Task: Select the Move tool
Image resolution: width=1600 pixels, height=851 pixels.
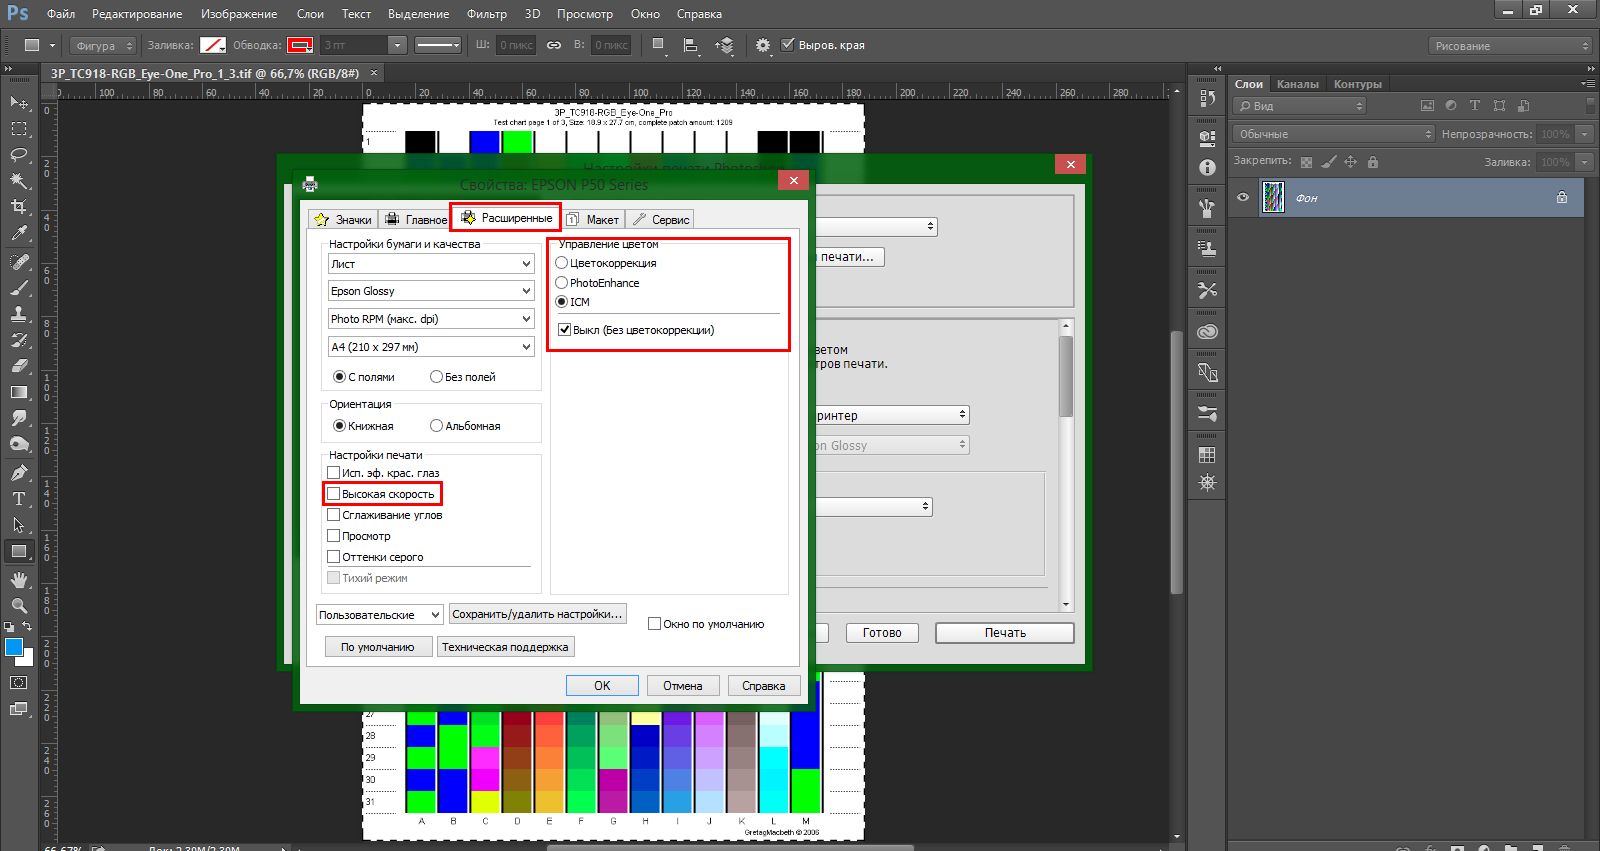Action: point(19,103)
